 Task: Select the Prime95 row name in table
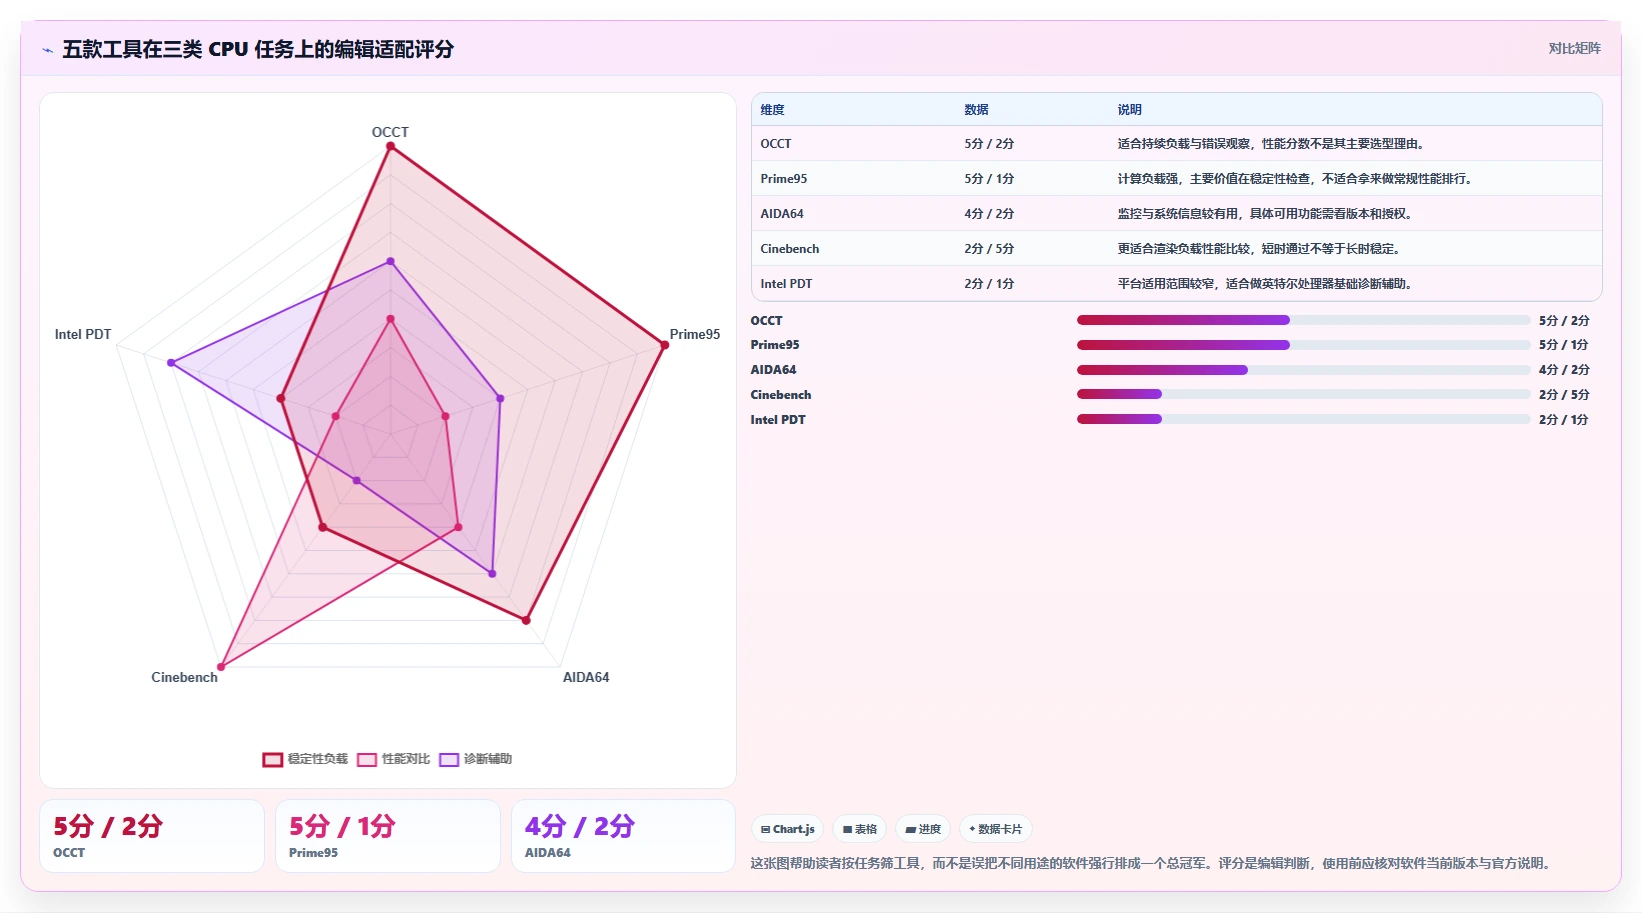click(784, 179)
